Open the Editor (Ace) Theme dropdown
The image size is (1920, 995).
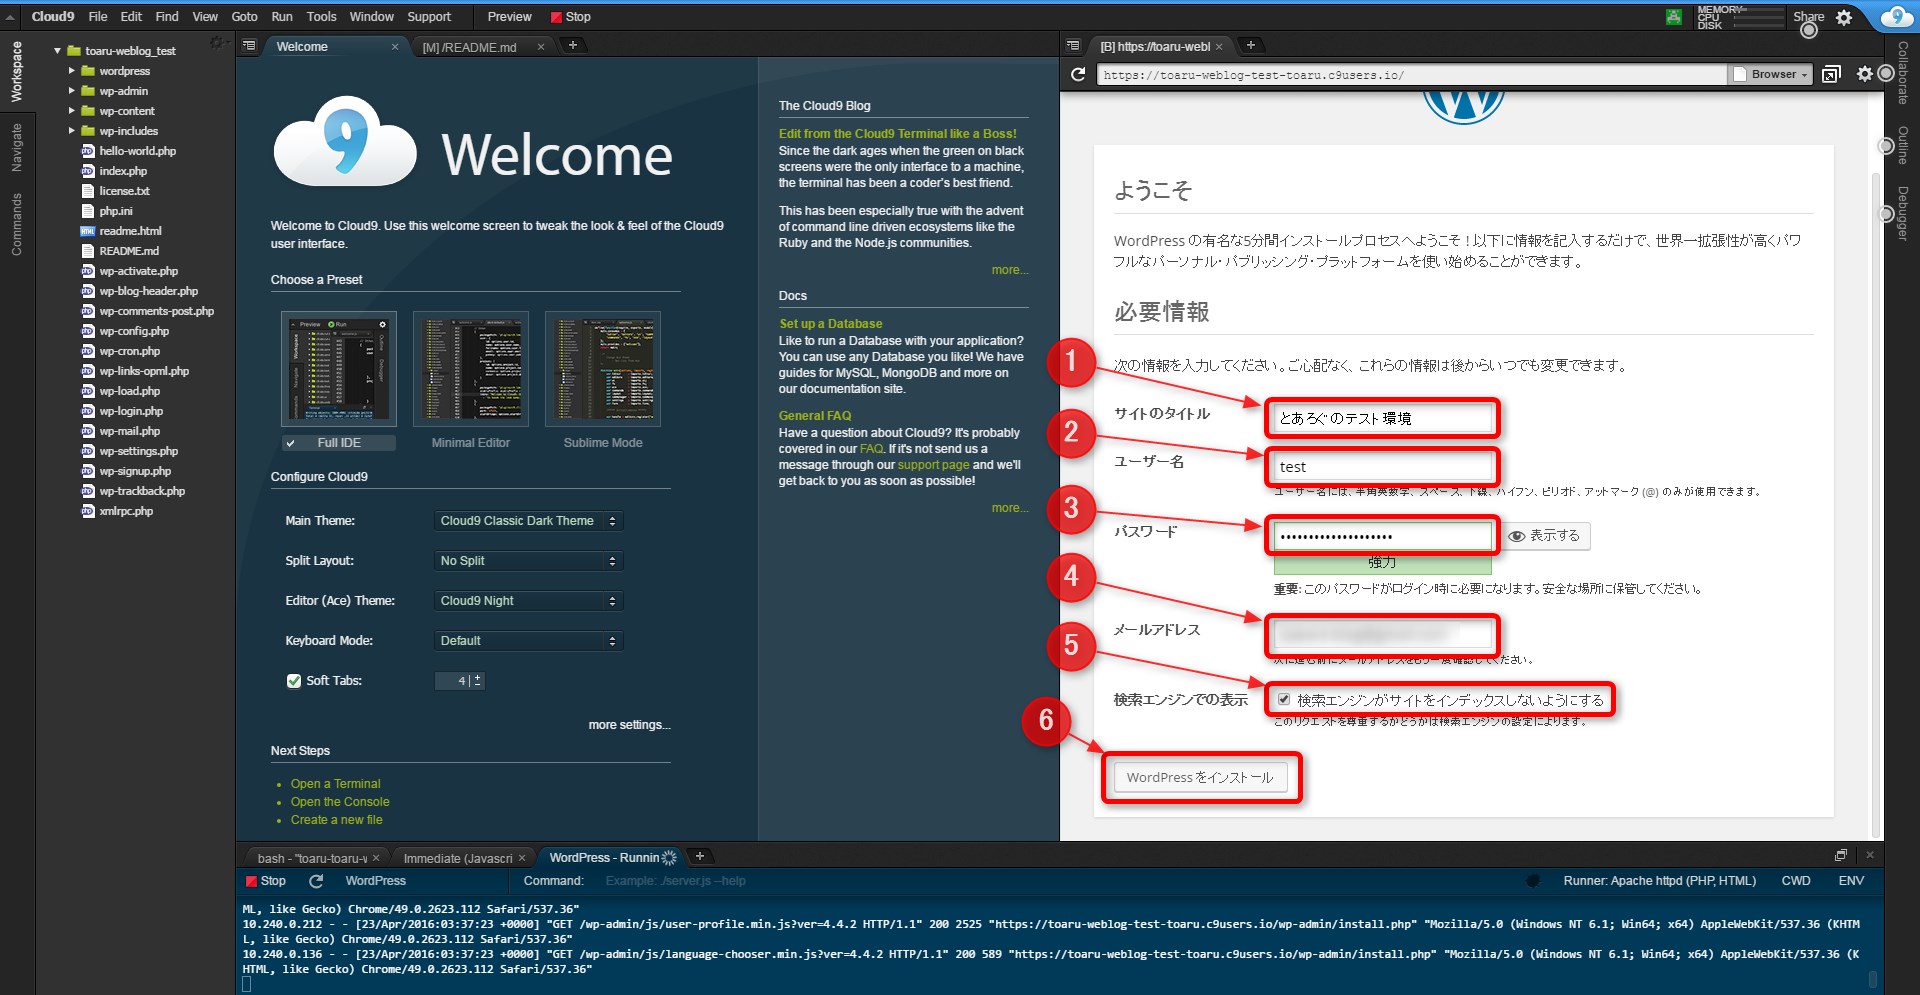click(529, 601)
